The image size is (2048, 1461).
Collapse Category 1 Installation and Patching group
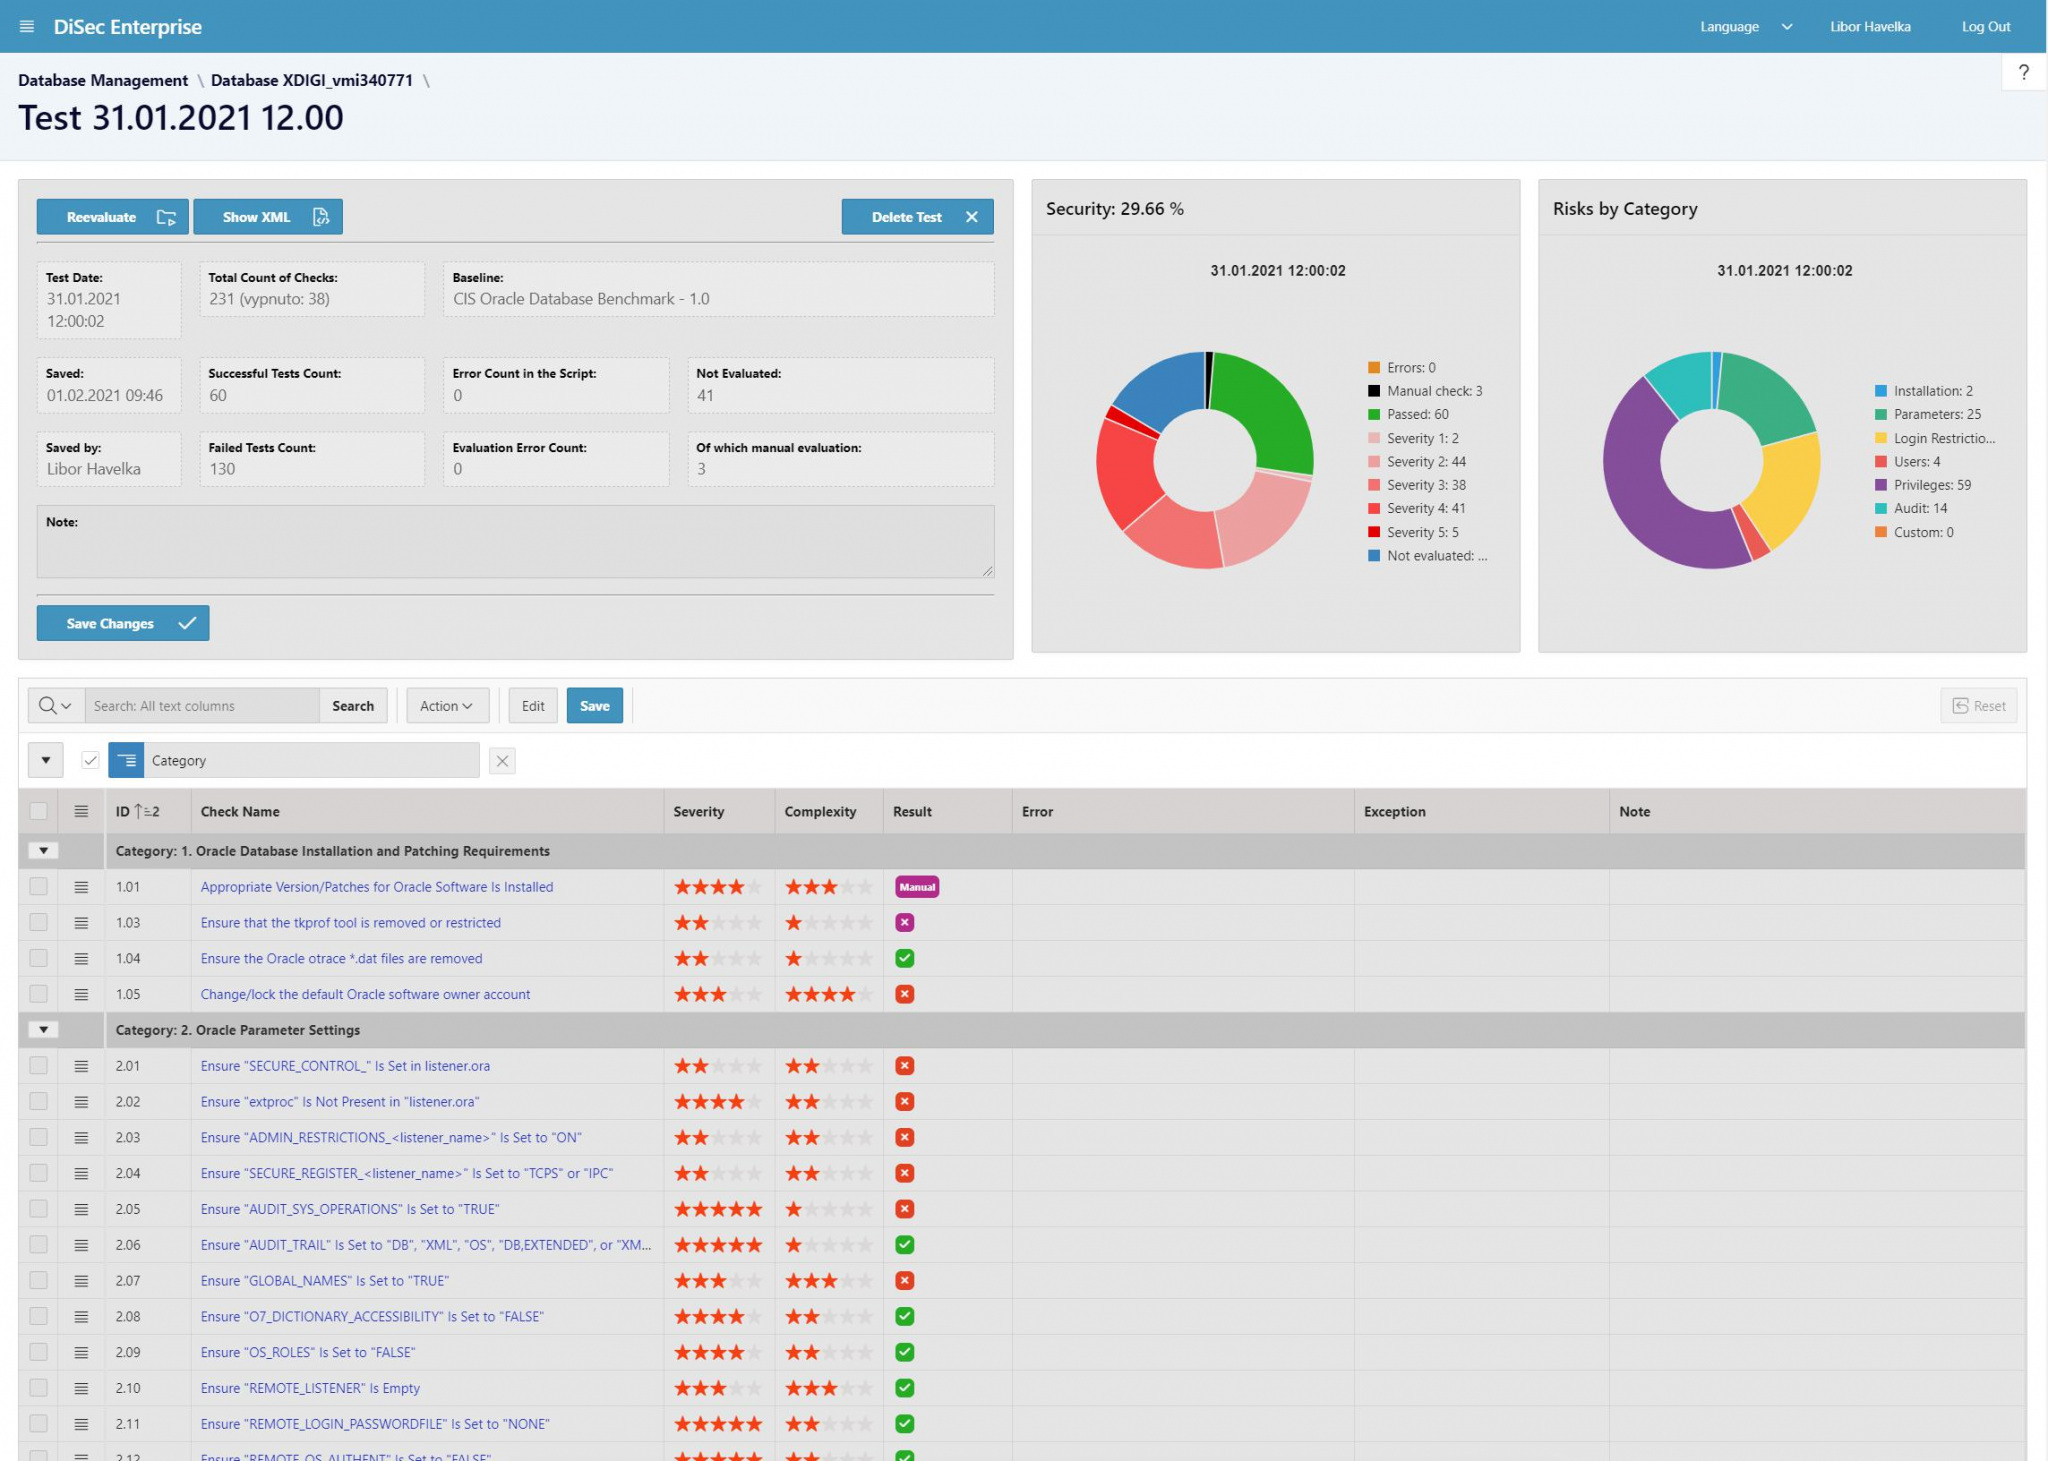[x=43, y=851]
